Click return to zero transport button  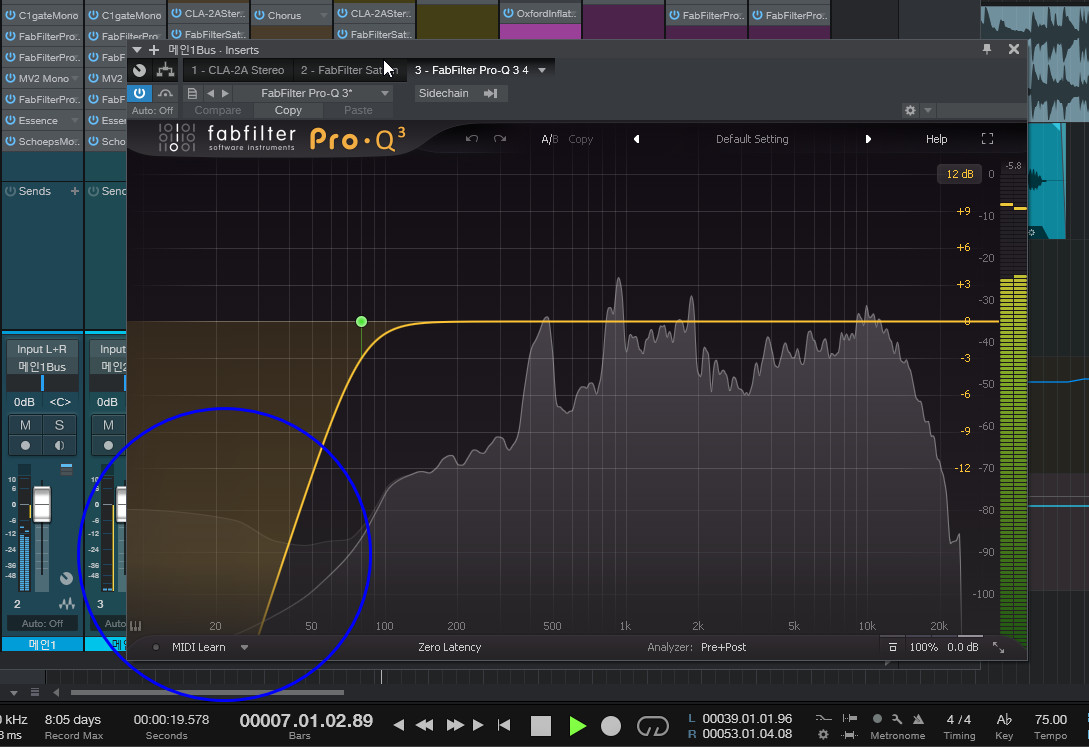click(x=504, y=725)
